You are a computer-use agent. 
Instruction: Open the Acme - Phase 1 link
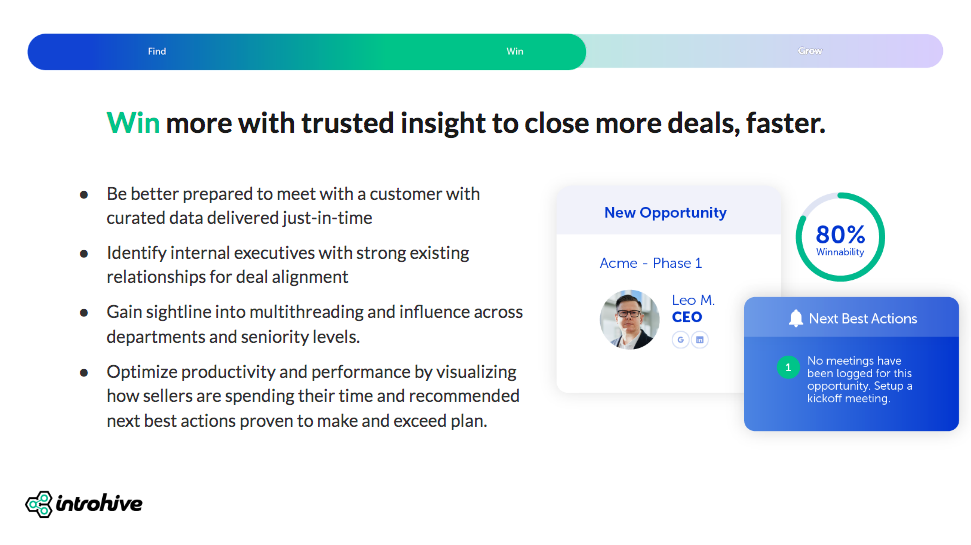click(651, 263)
